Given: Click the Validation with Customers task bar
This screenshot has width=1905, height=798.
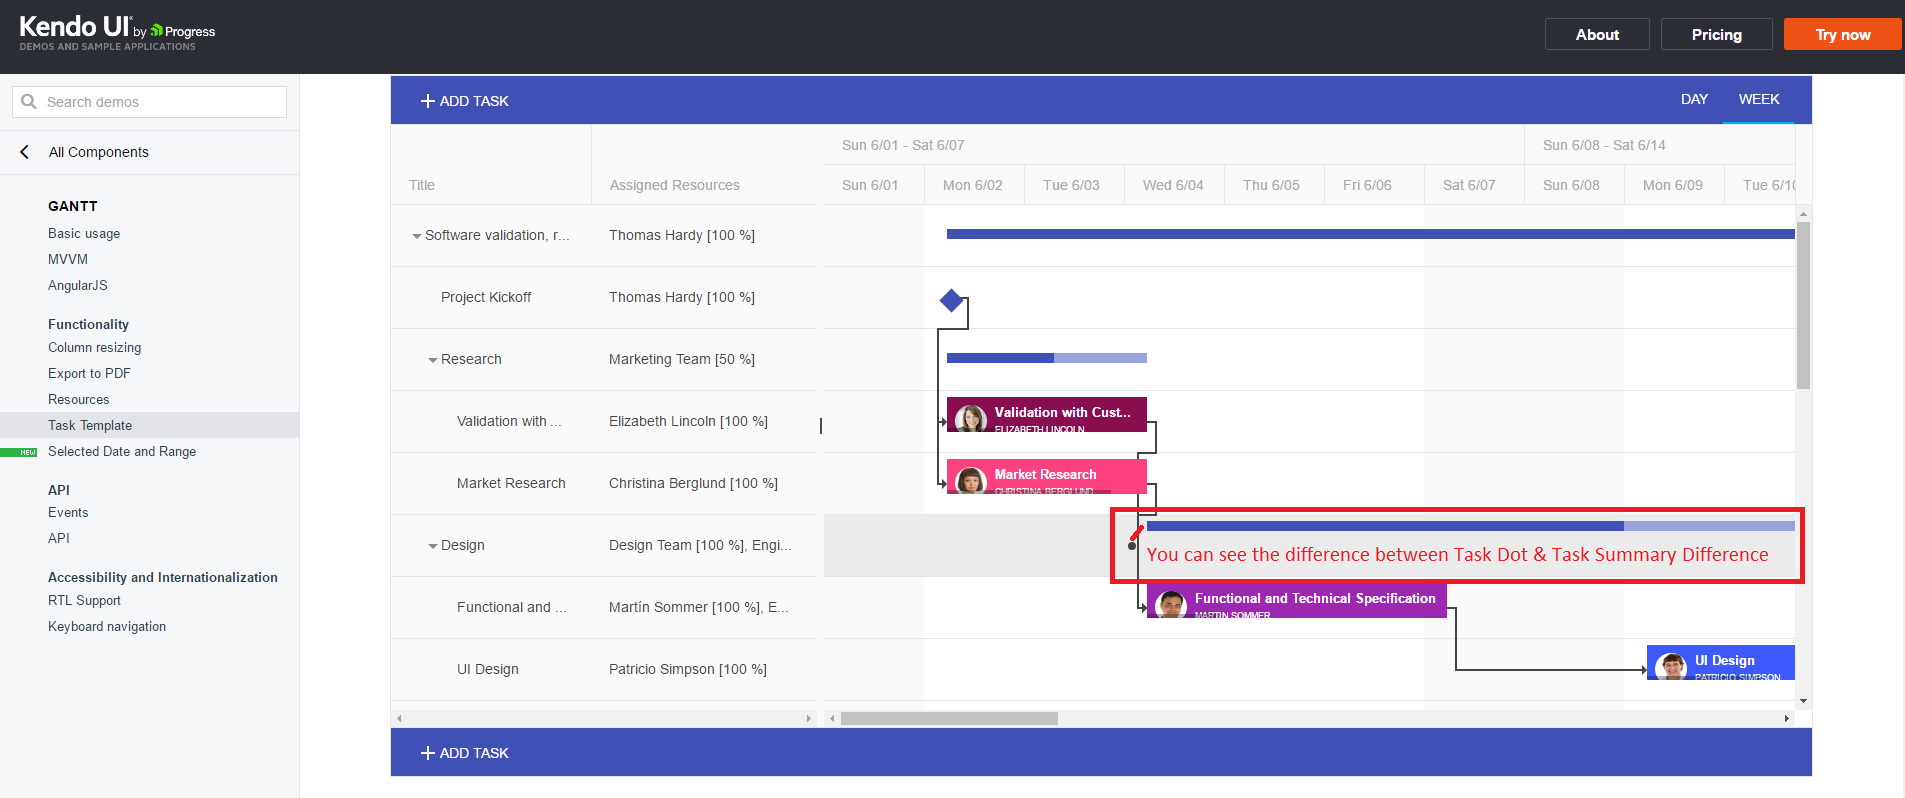Looking at the screenshot, I should click(1047, 414).
